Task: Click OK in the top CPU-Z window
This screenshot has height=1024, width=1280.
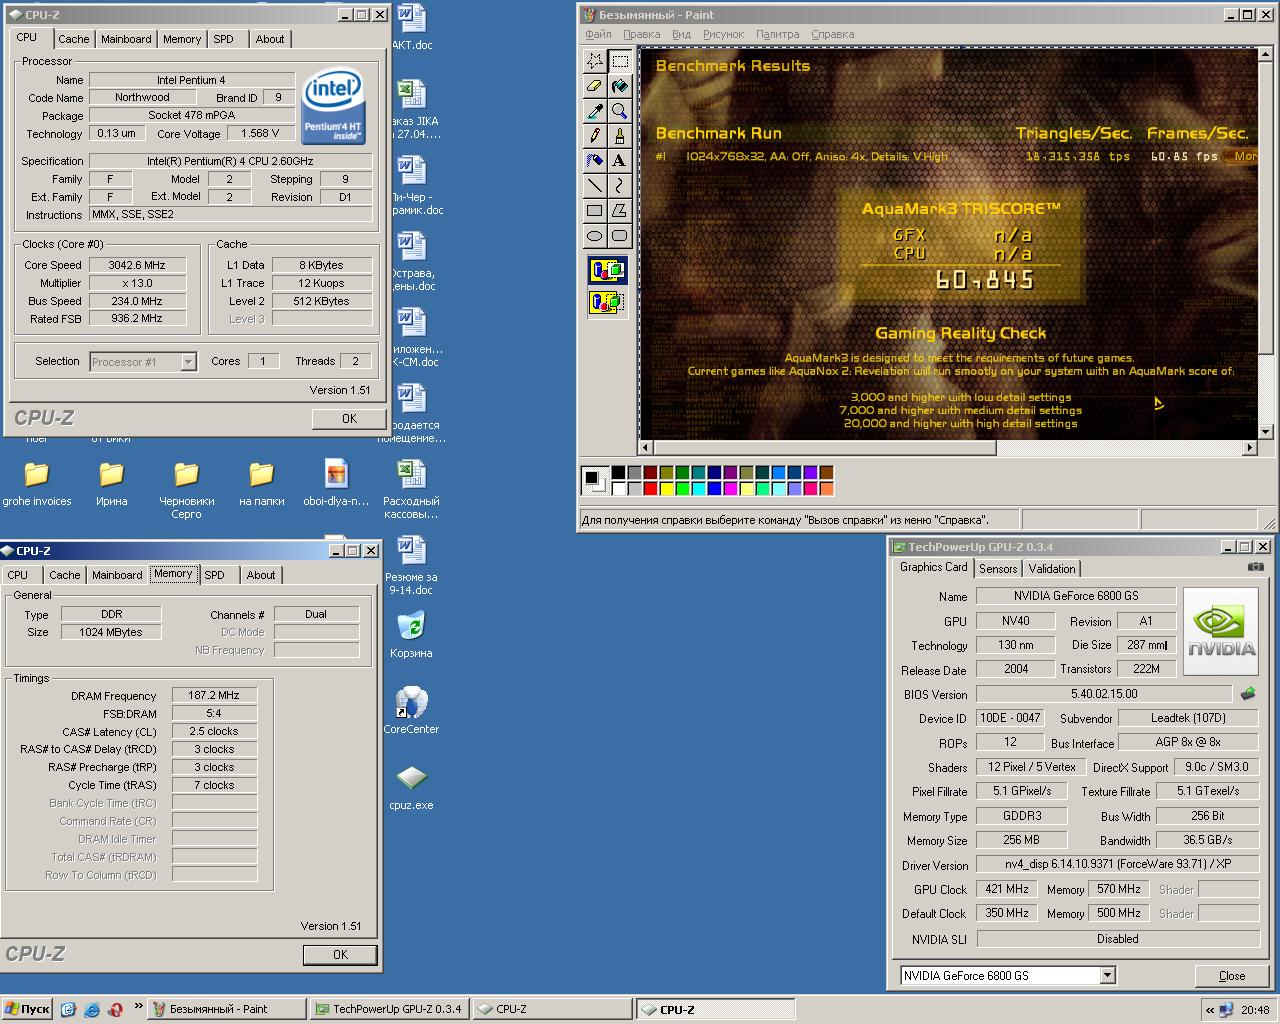Action: (349, 419)
